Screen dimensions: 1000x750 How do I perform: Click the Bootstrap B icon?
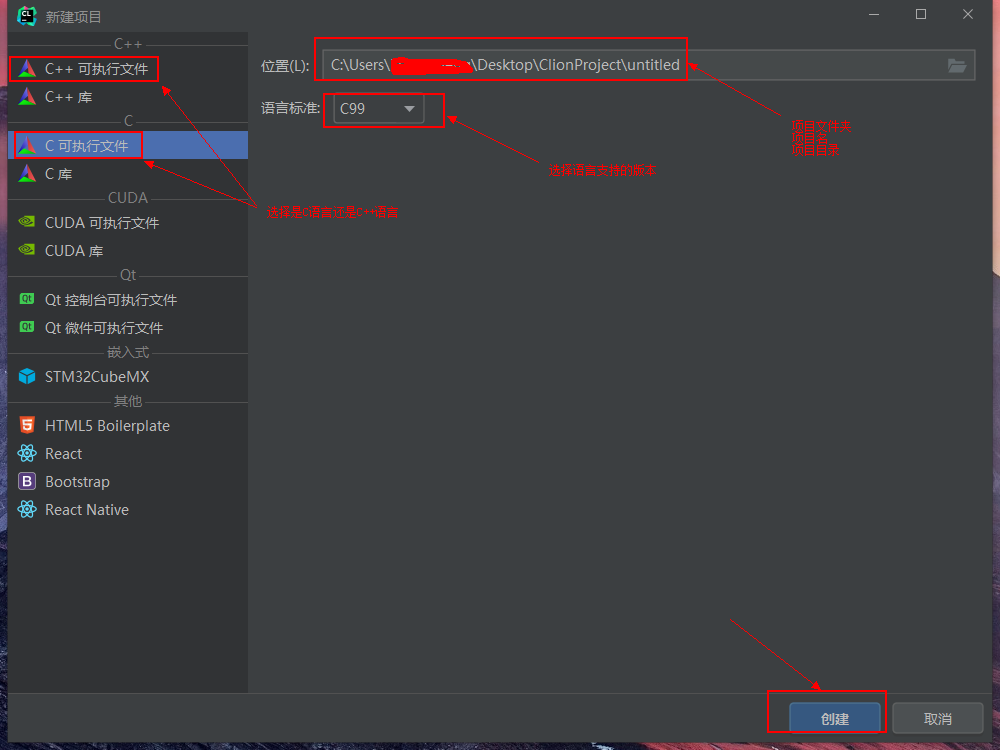[27, 482]
